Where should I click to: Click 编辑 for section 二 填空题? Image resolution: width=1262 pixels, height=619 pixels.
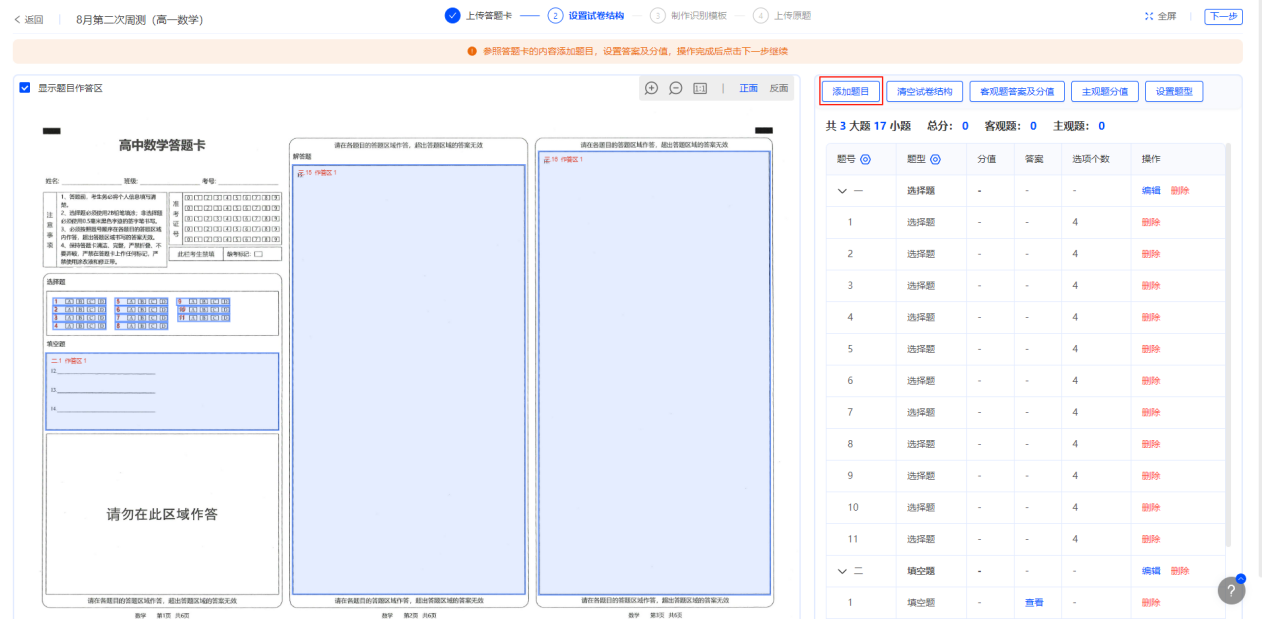click(x=1151, y=571)
